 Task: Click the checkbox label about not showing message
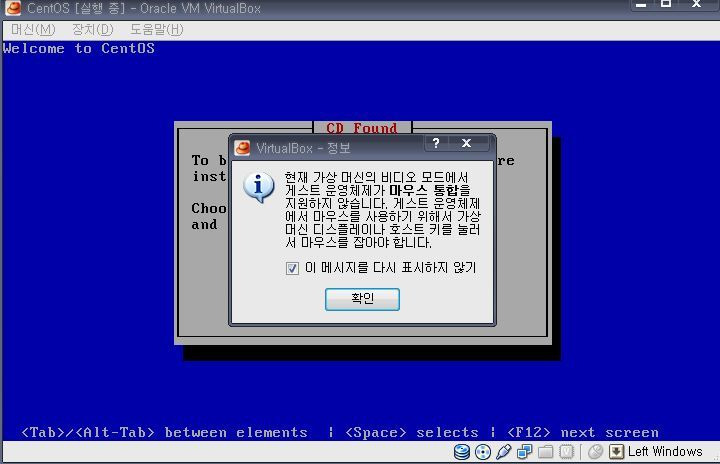[391, 268]
